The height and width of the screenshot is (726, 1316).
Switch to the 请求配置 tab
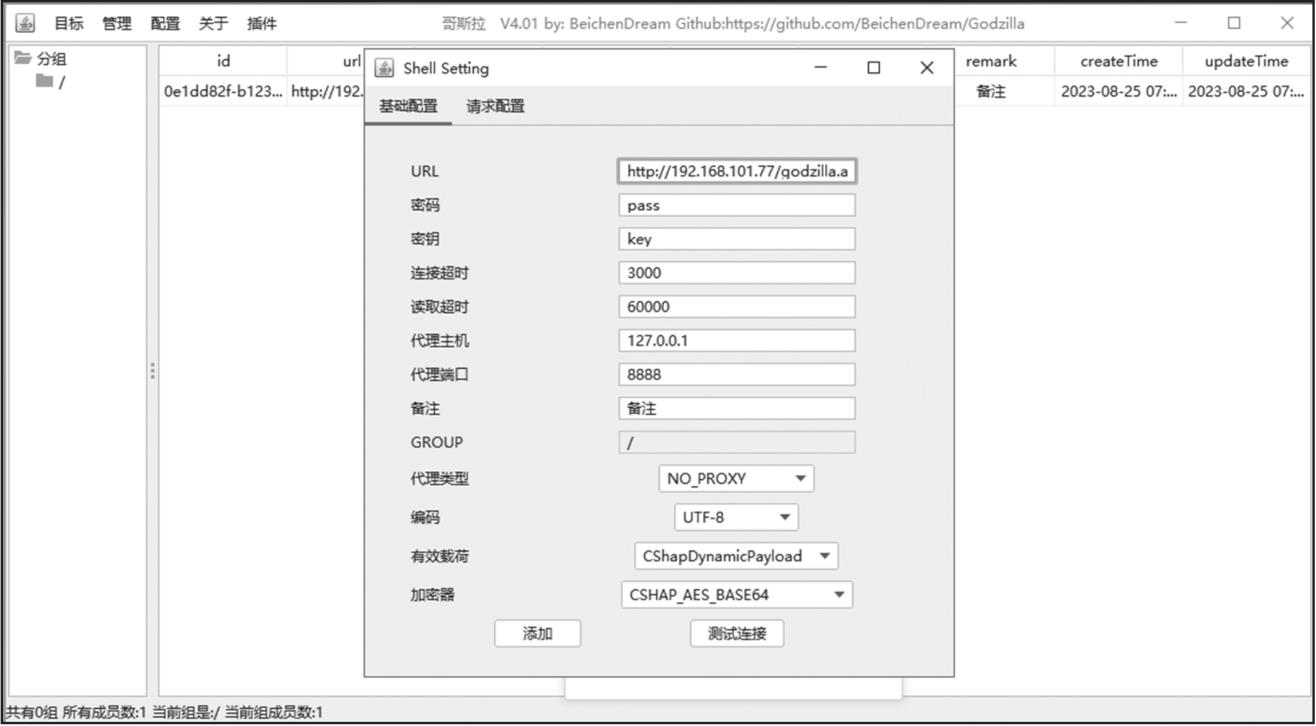pyautogui.click(x=496, y=106)
